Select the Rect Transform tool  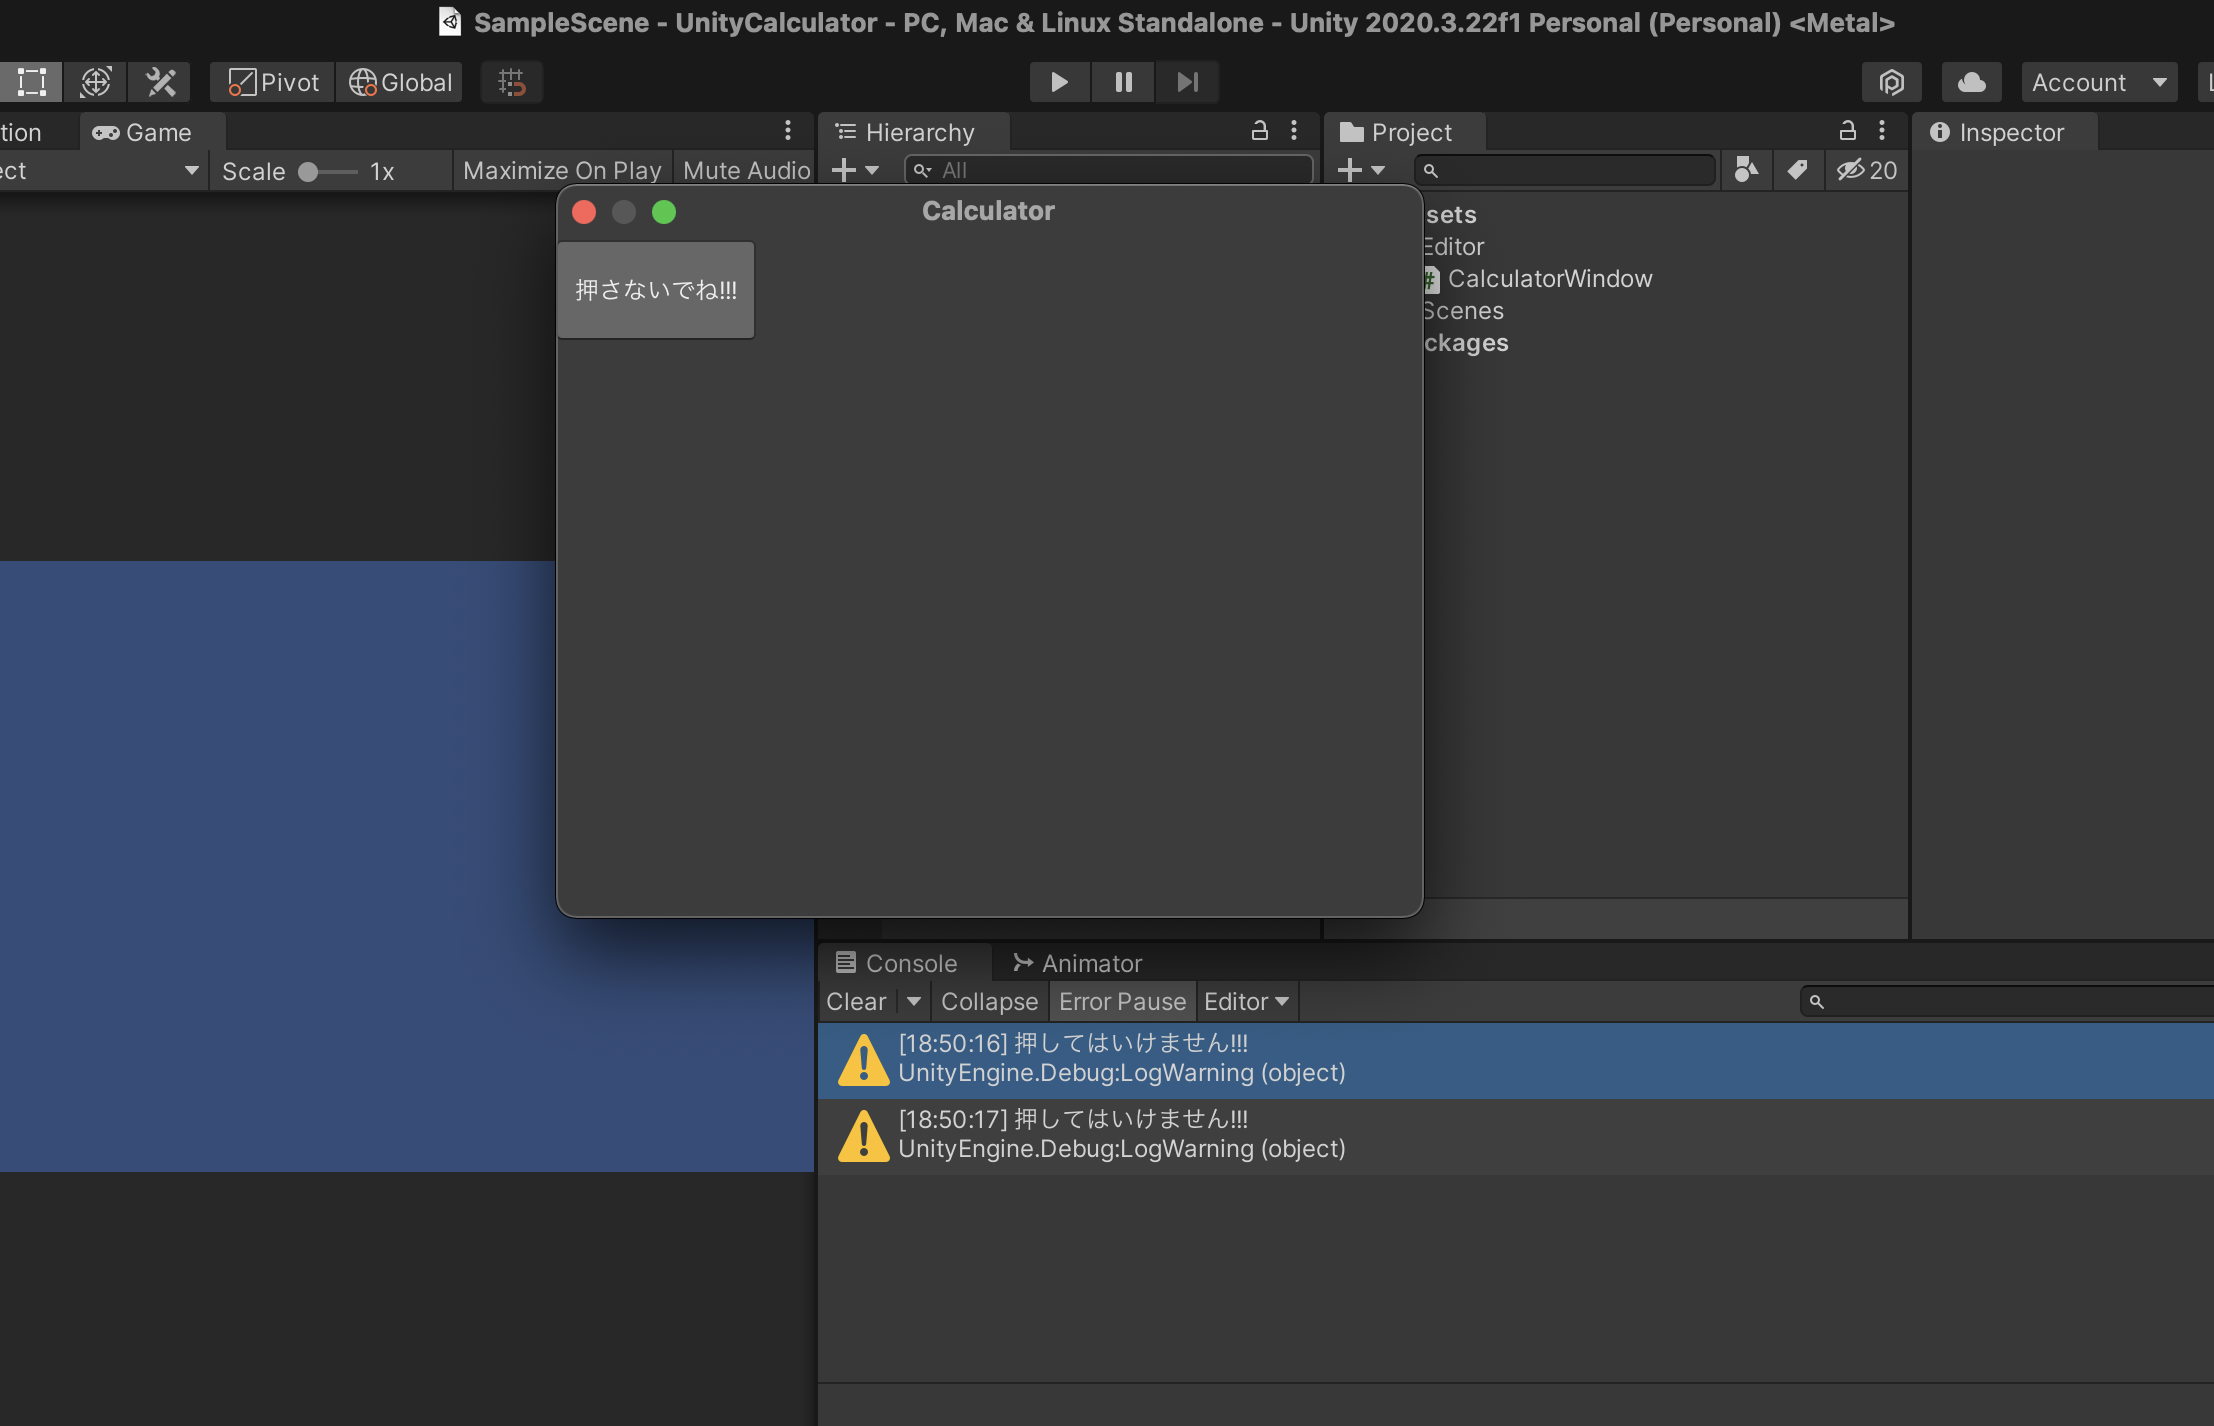[31, 82]
